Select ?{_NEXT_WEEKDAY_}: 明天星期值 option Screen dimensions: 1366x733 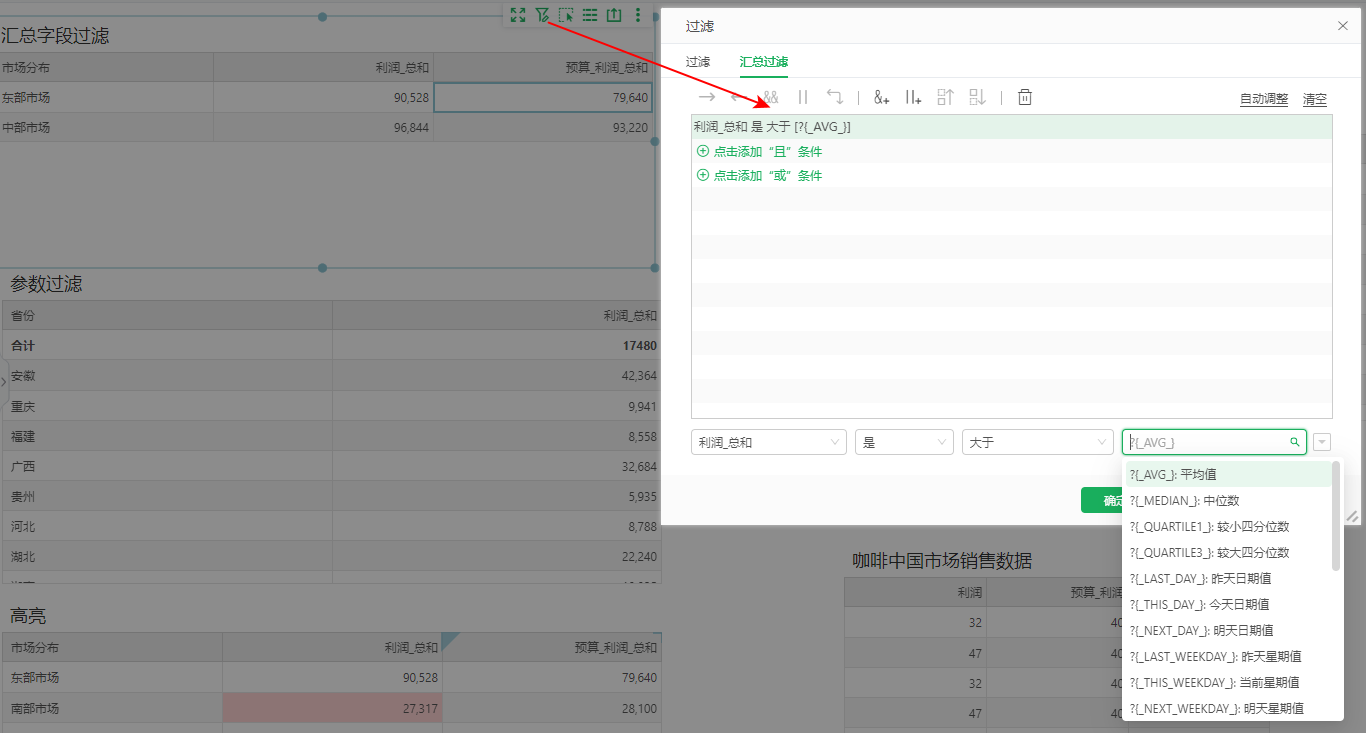[1228, 708]
